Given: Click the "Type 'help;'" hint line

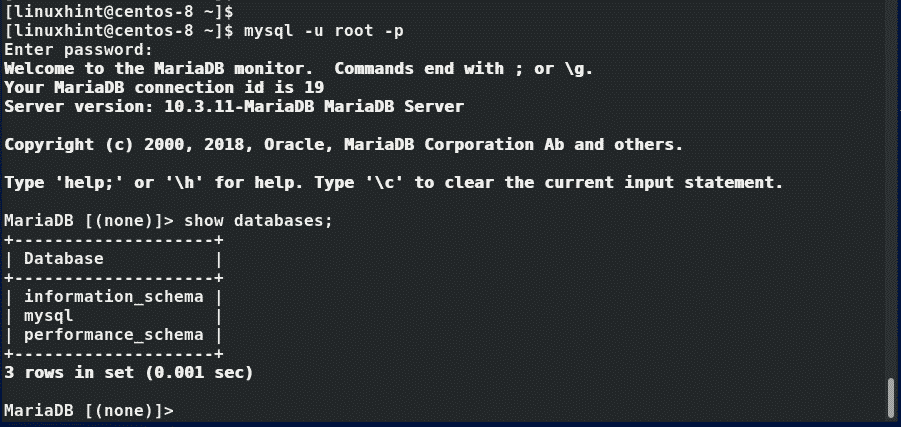Looking at the screenshot, I should tap(393, 183).
